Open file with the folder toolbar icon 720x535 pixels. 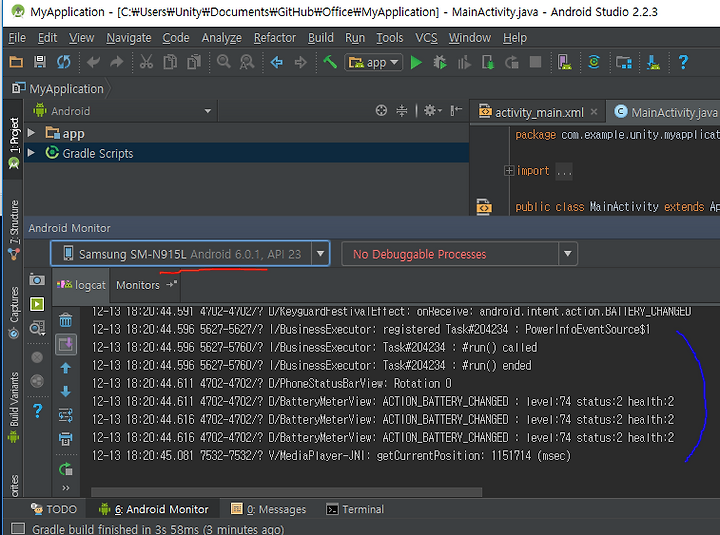coord(16,62)
